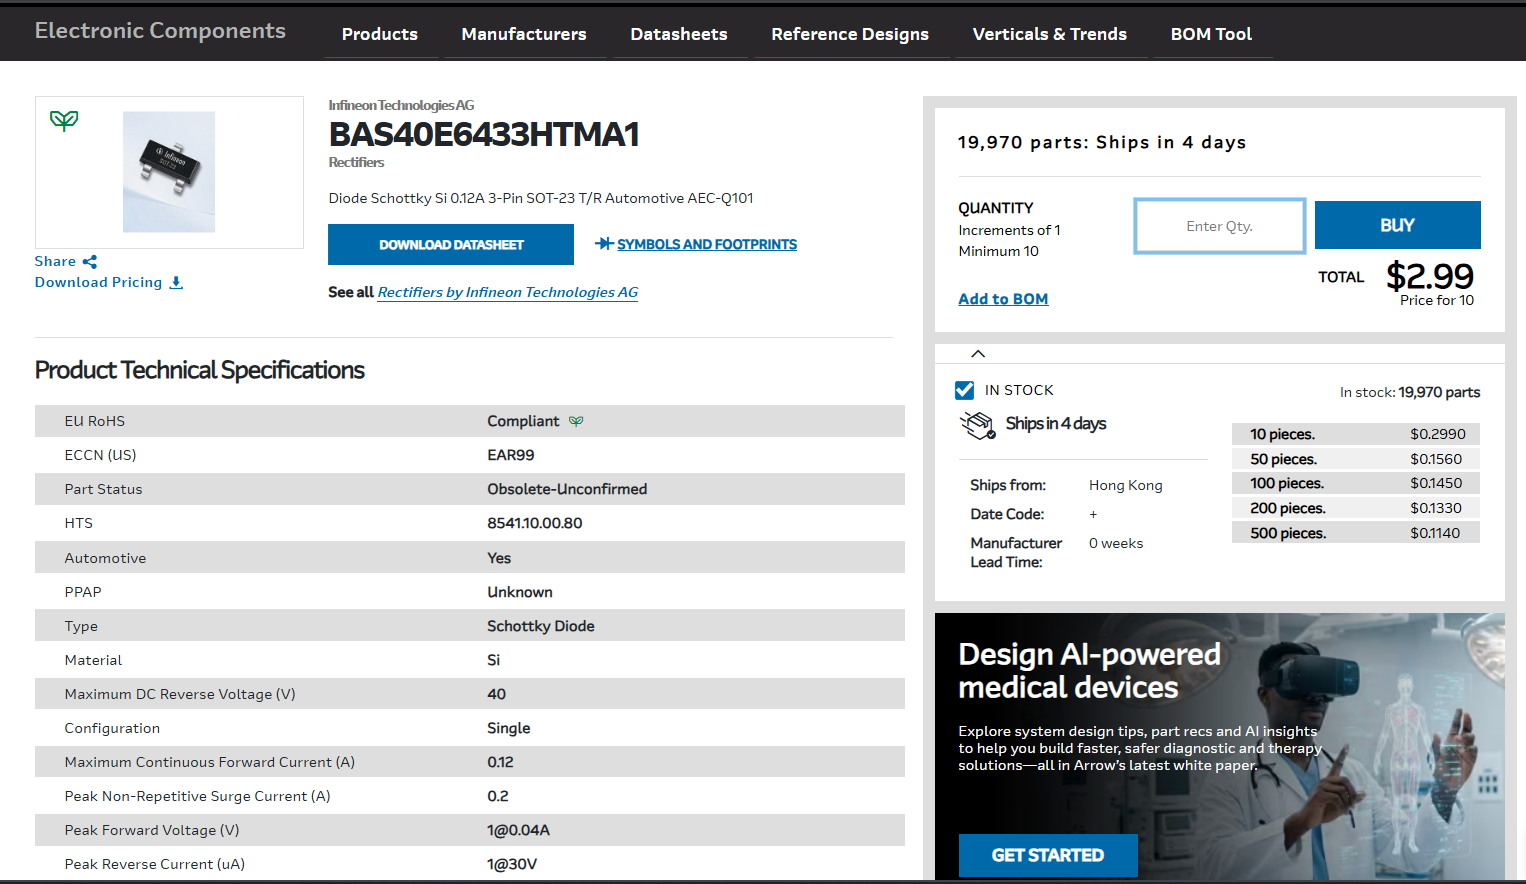1526x884 pixels.
Task: Click the blue BUY button
Action: pyautogui.click(x=1397, y=225)
